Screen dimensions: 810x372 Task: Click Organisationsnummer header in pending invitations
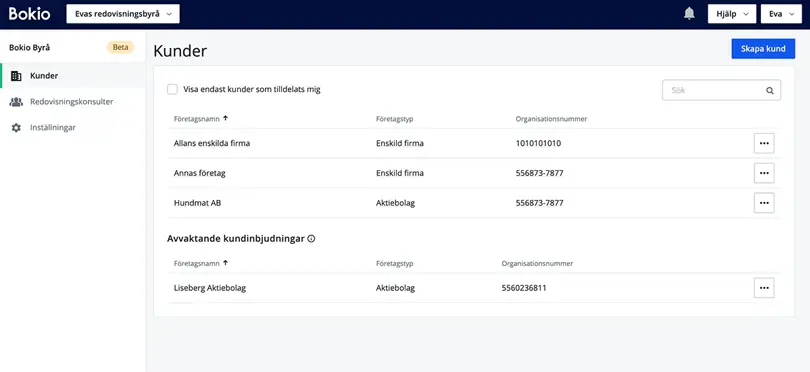coord(537,264)
